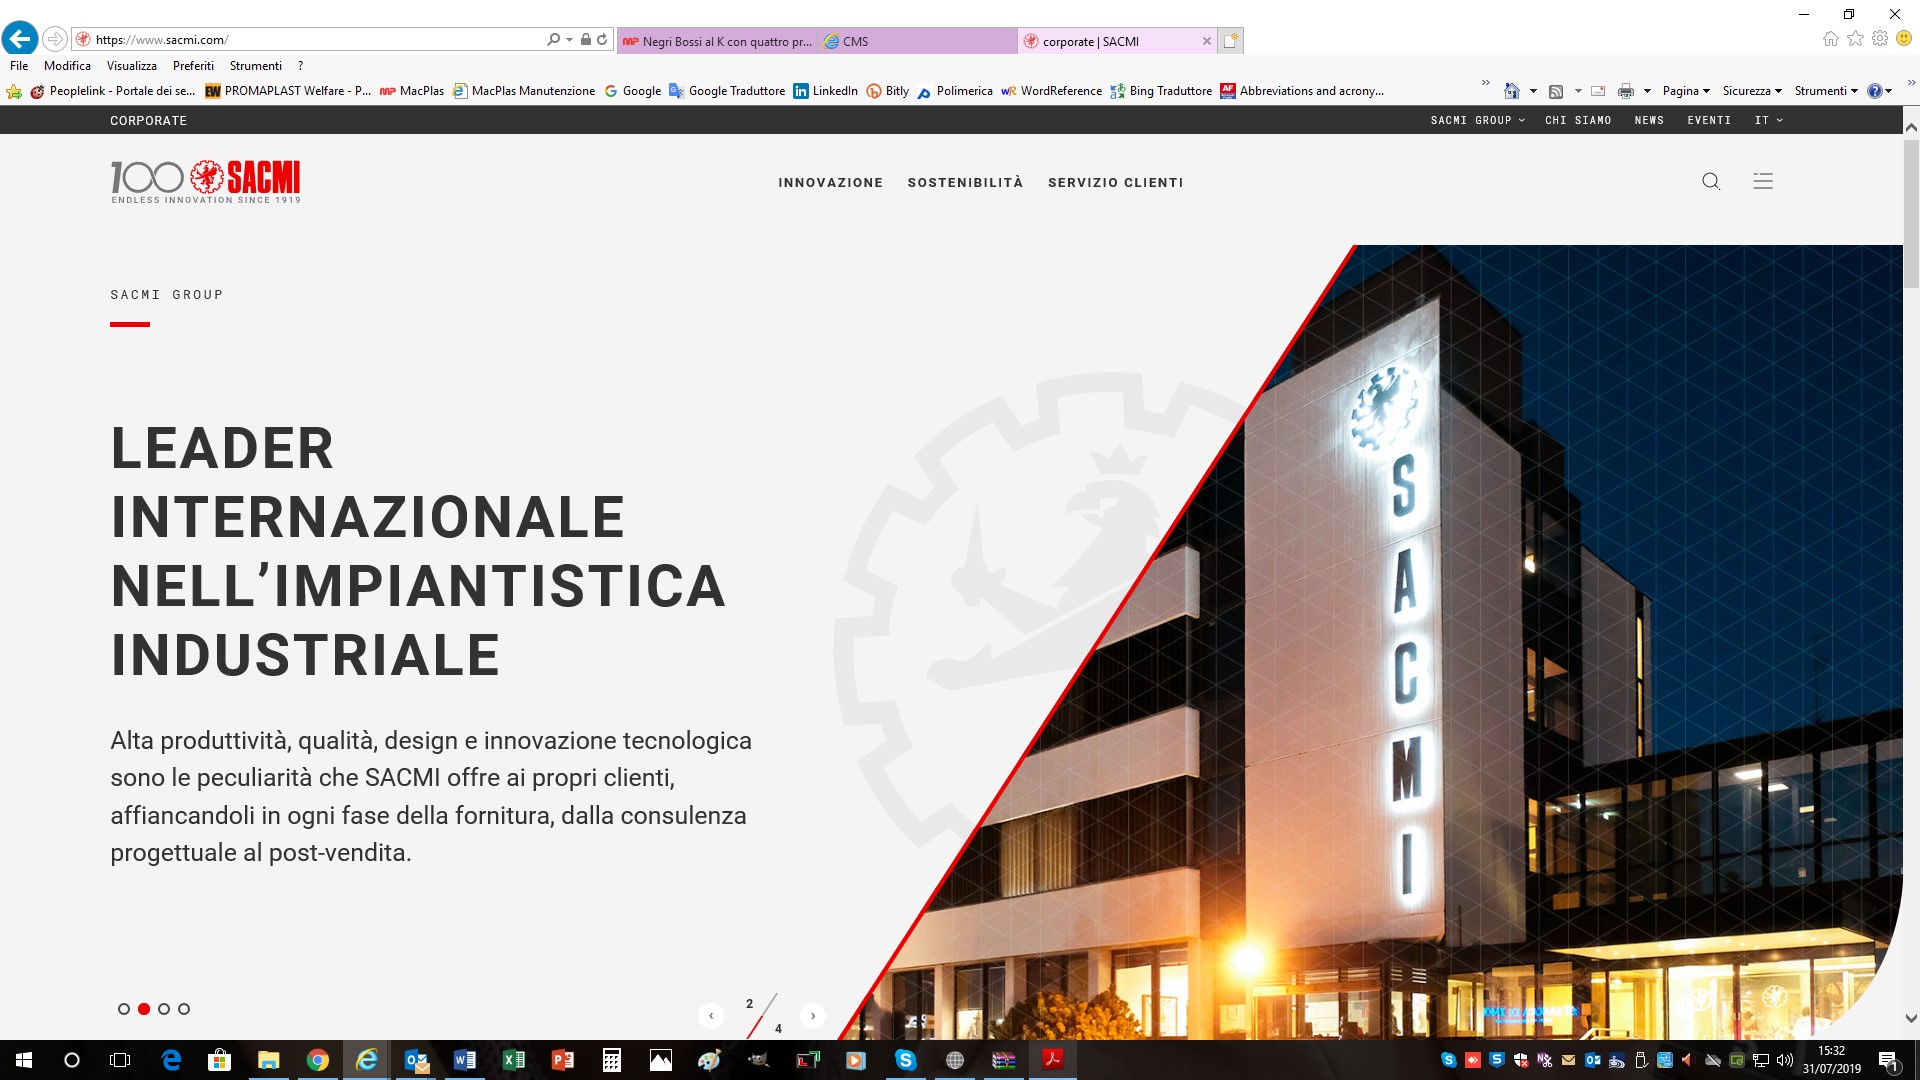Click the site search magnifier icon

(1711, 181)
